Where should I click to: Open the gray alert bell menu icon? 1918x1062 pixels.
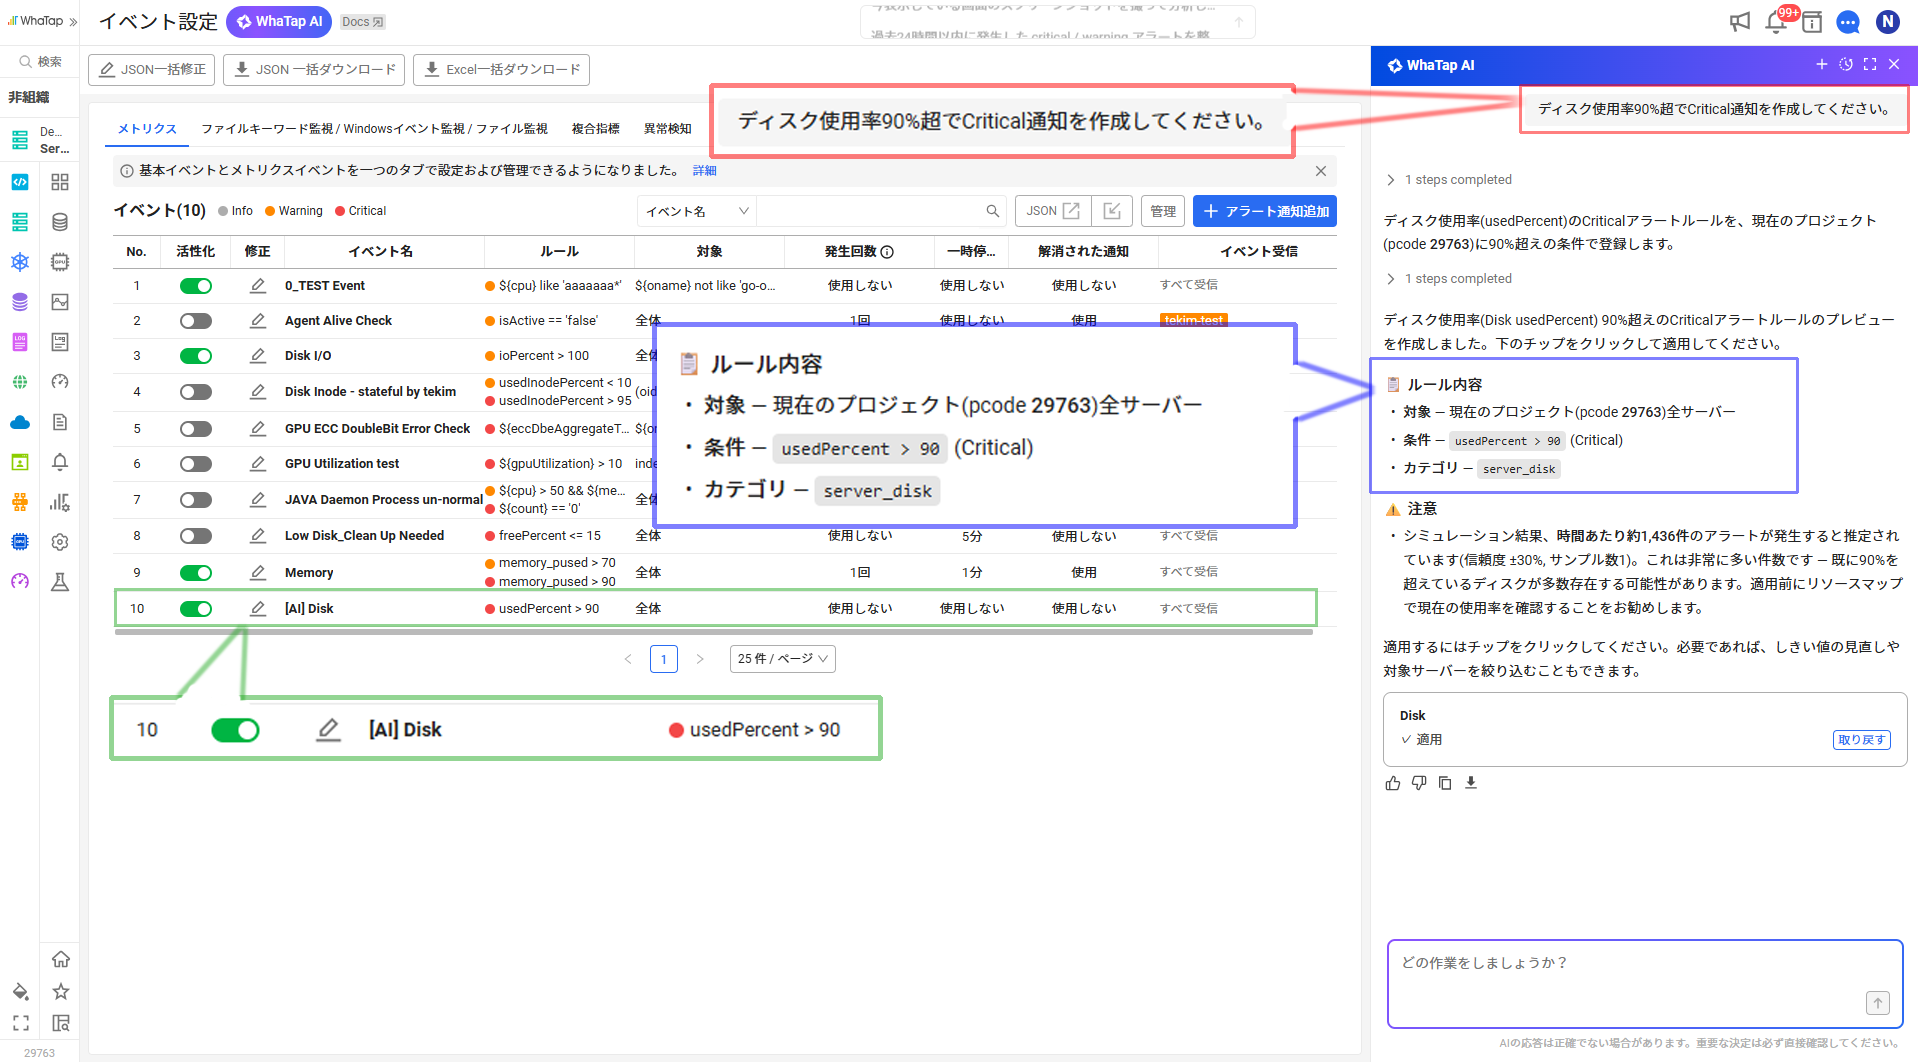(x=60, y=462)
